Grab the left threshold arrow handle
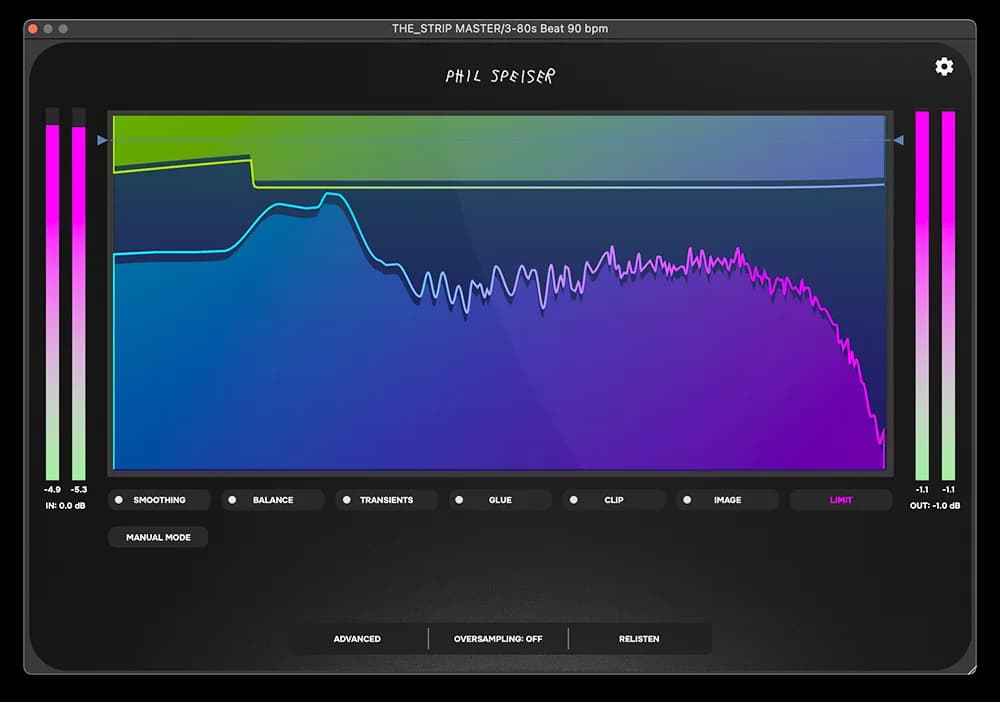Screen dimensions: 1000x702 (x=102, y=140)
